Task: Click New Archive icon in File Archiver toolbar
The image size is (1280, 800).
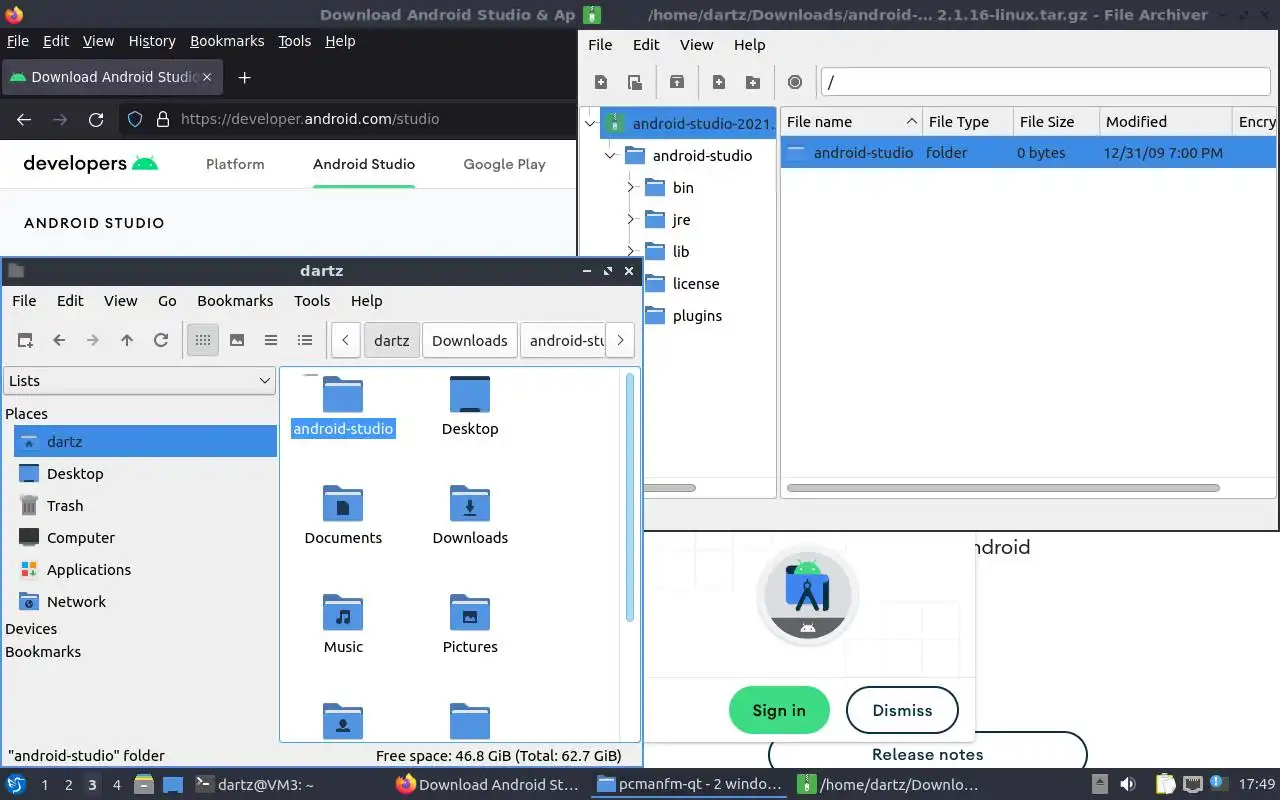Action: pyautogui.click(x=601, y=82)
